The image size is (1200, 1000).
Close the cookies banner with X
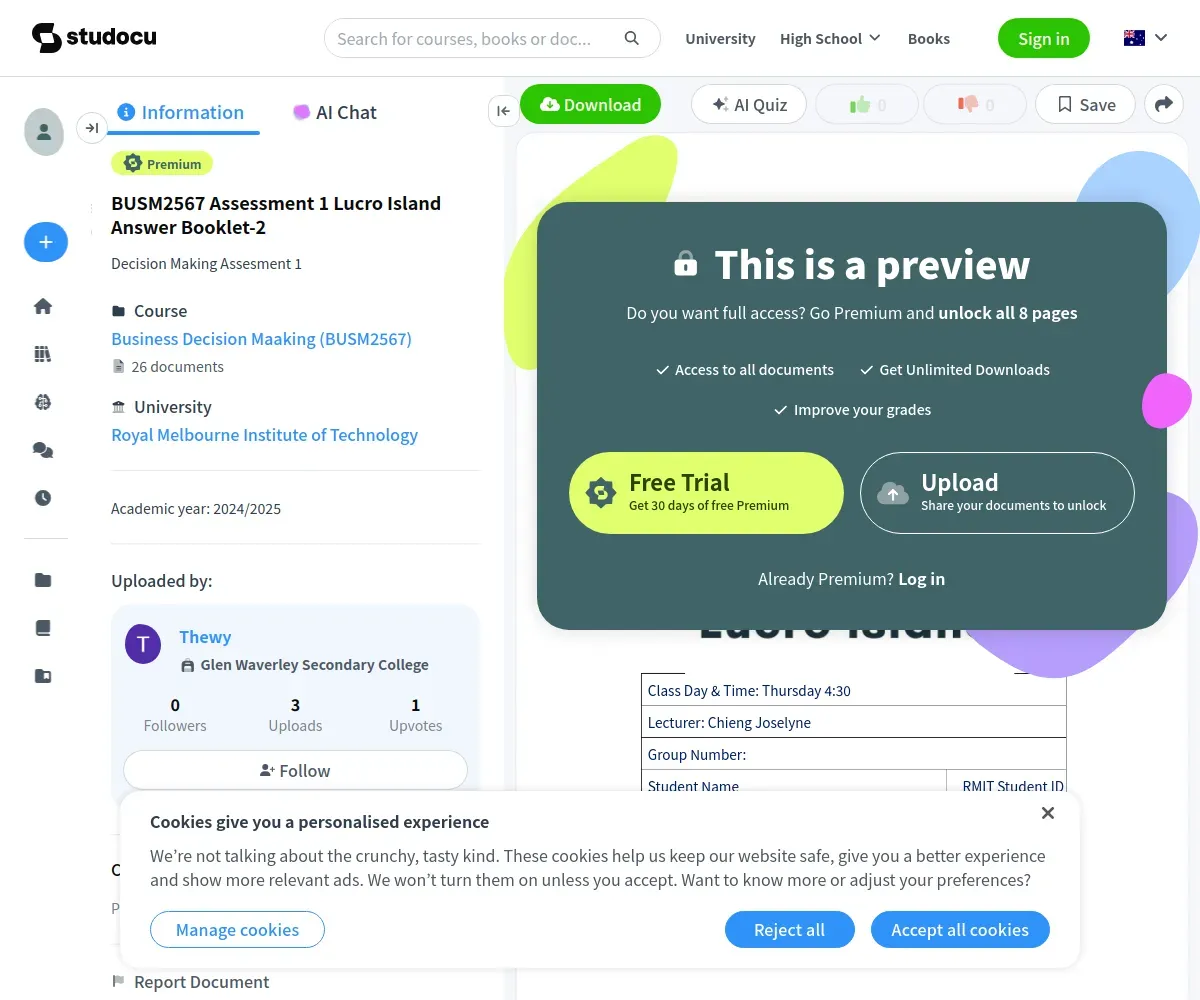pos(1048,813)
